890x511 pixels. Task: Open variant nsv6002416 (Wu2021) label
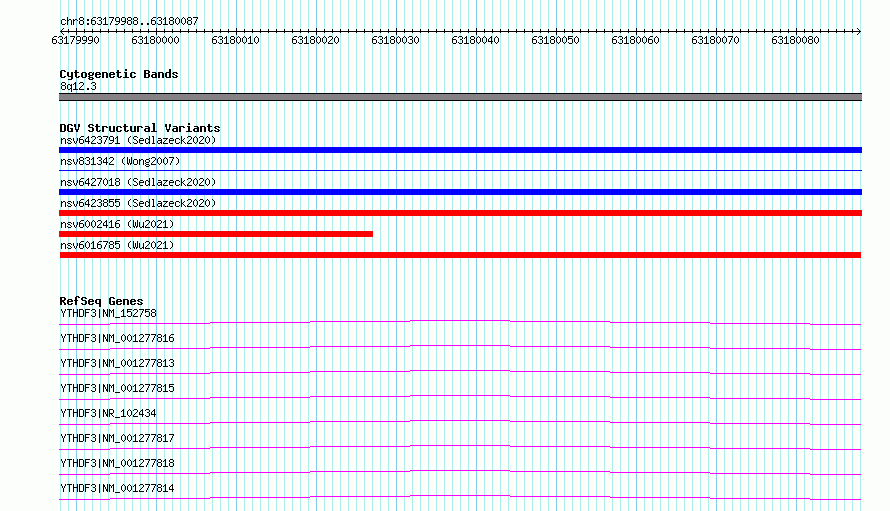pos(117,224)
